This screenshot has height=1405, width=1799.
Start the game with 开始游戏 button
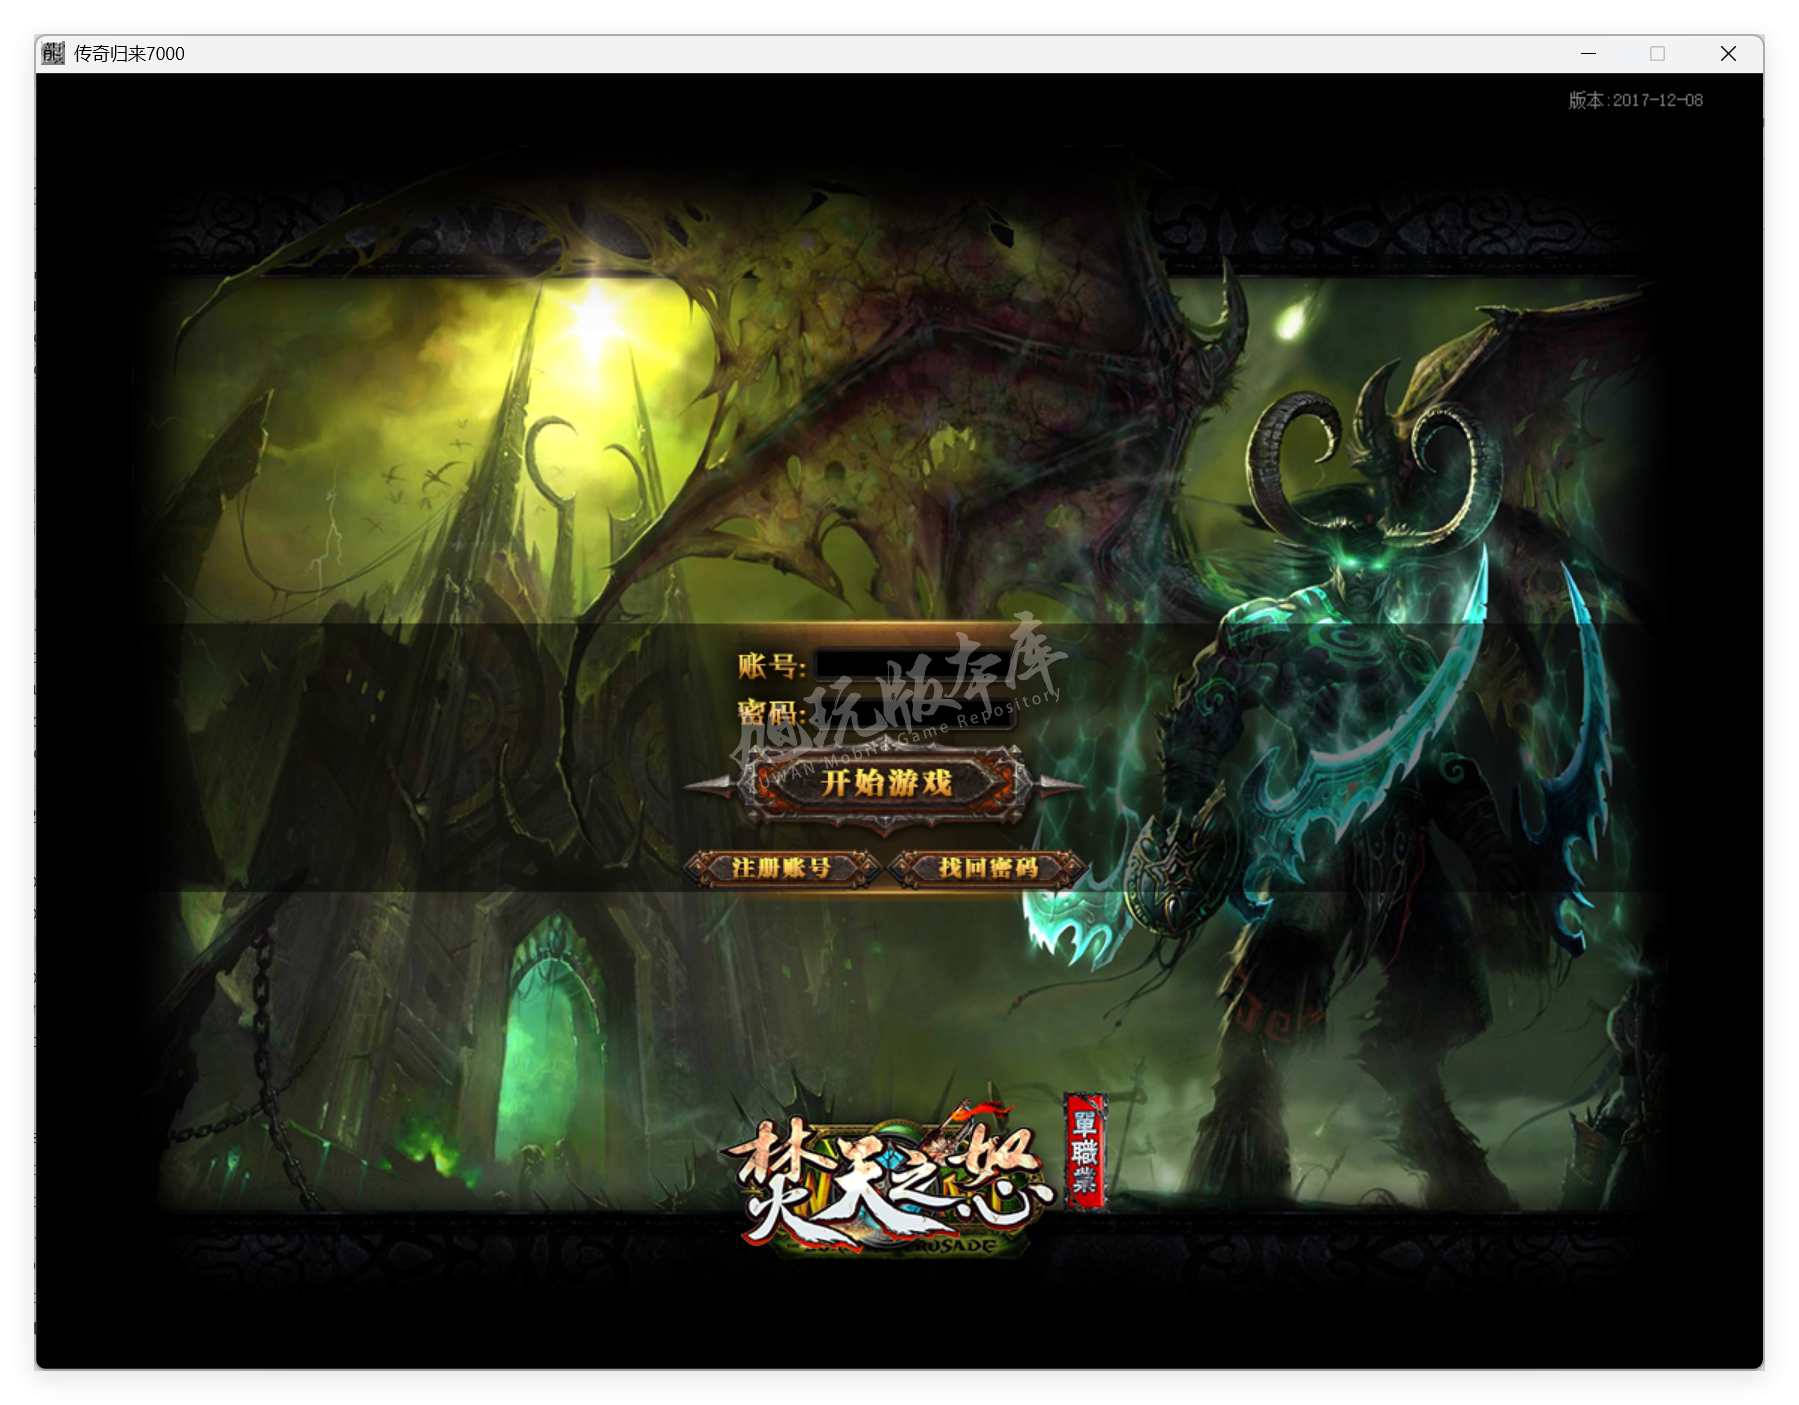(885, 783)
